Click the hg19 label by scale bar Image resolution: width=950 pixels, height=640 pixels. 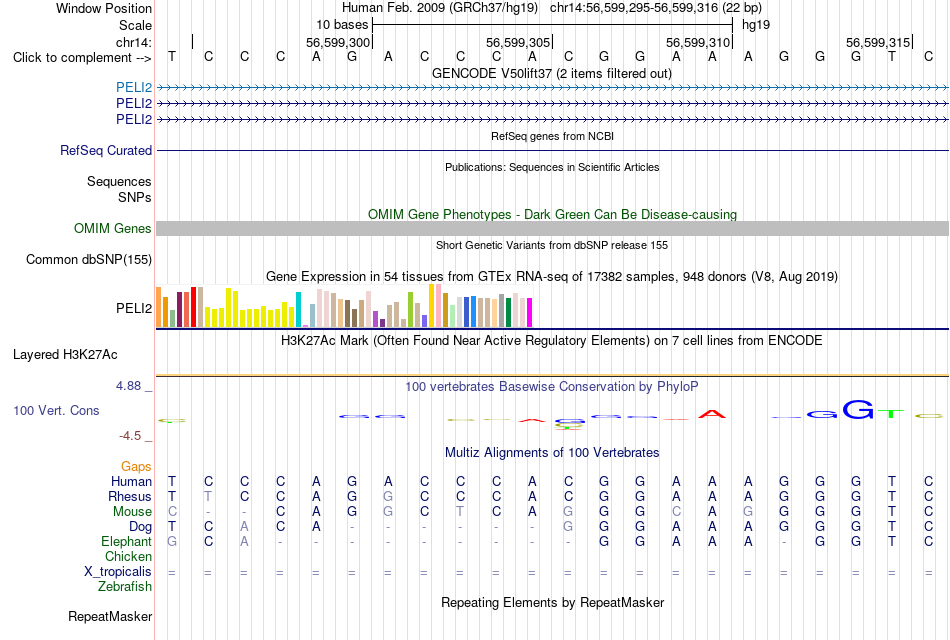coord(756,25)
